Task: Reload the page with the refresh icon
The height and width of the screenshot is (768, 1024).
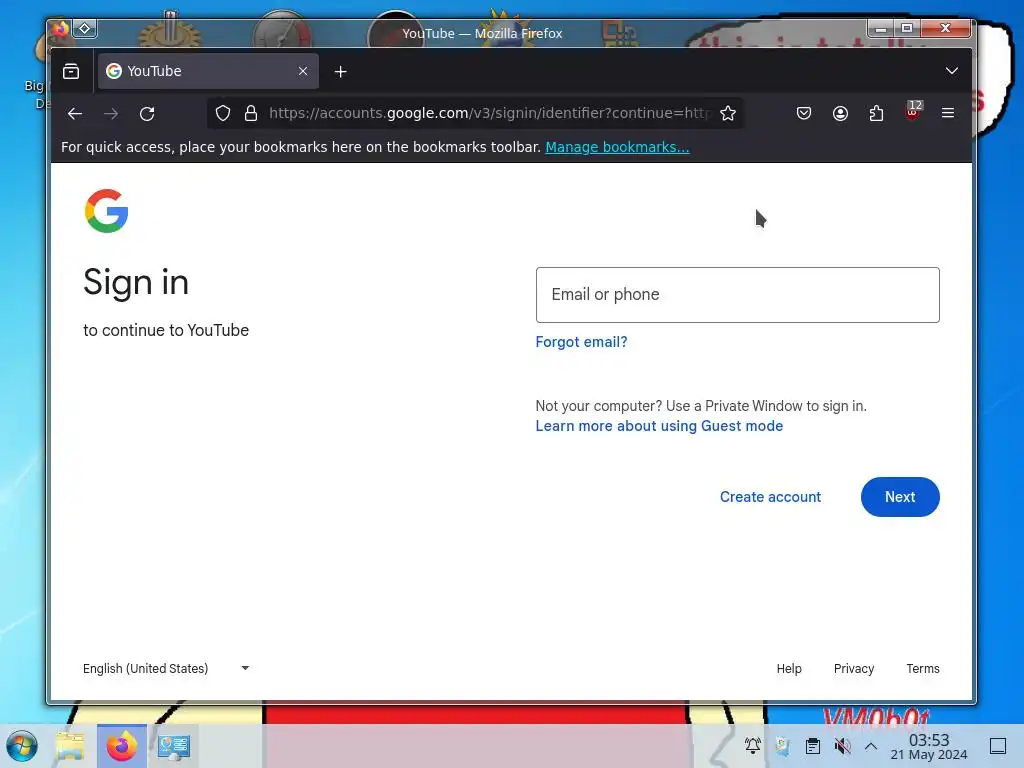Action: pos(147,114)
